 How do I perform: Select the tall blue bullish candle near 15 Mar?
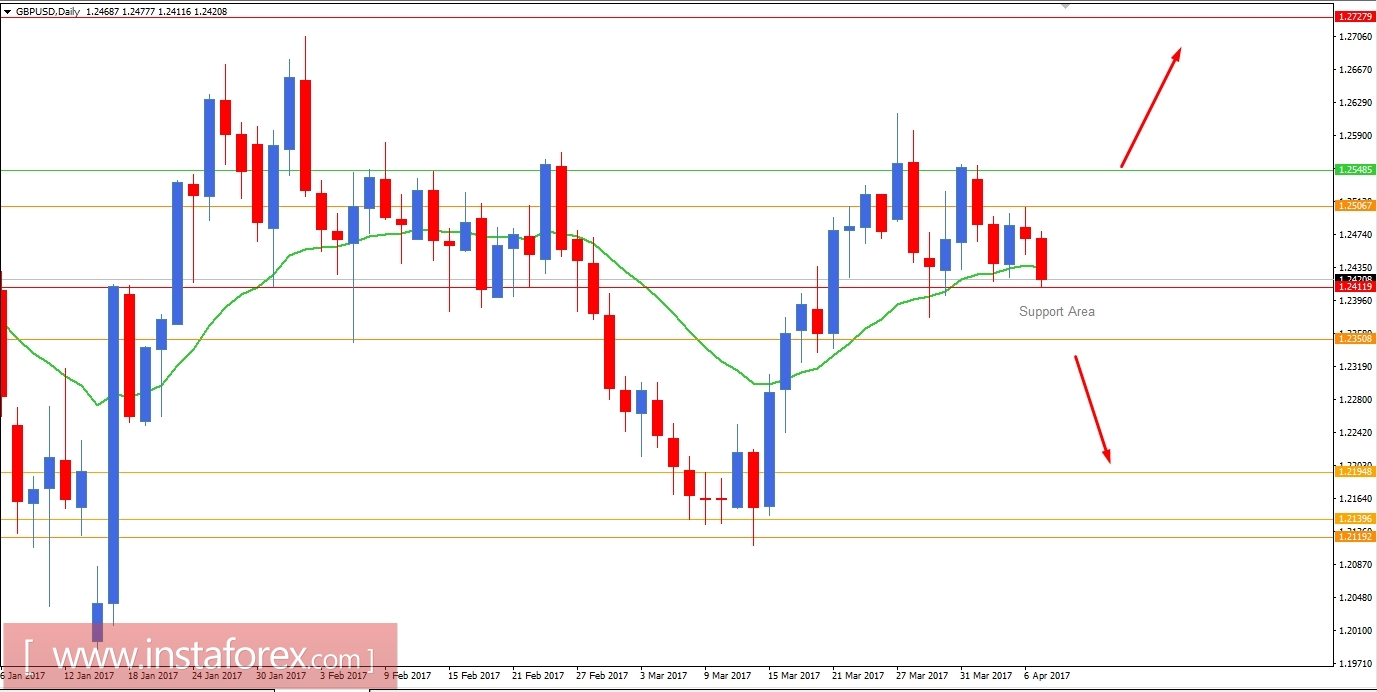(768, 450)
